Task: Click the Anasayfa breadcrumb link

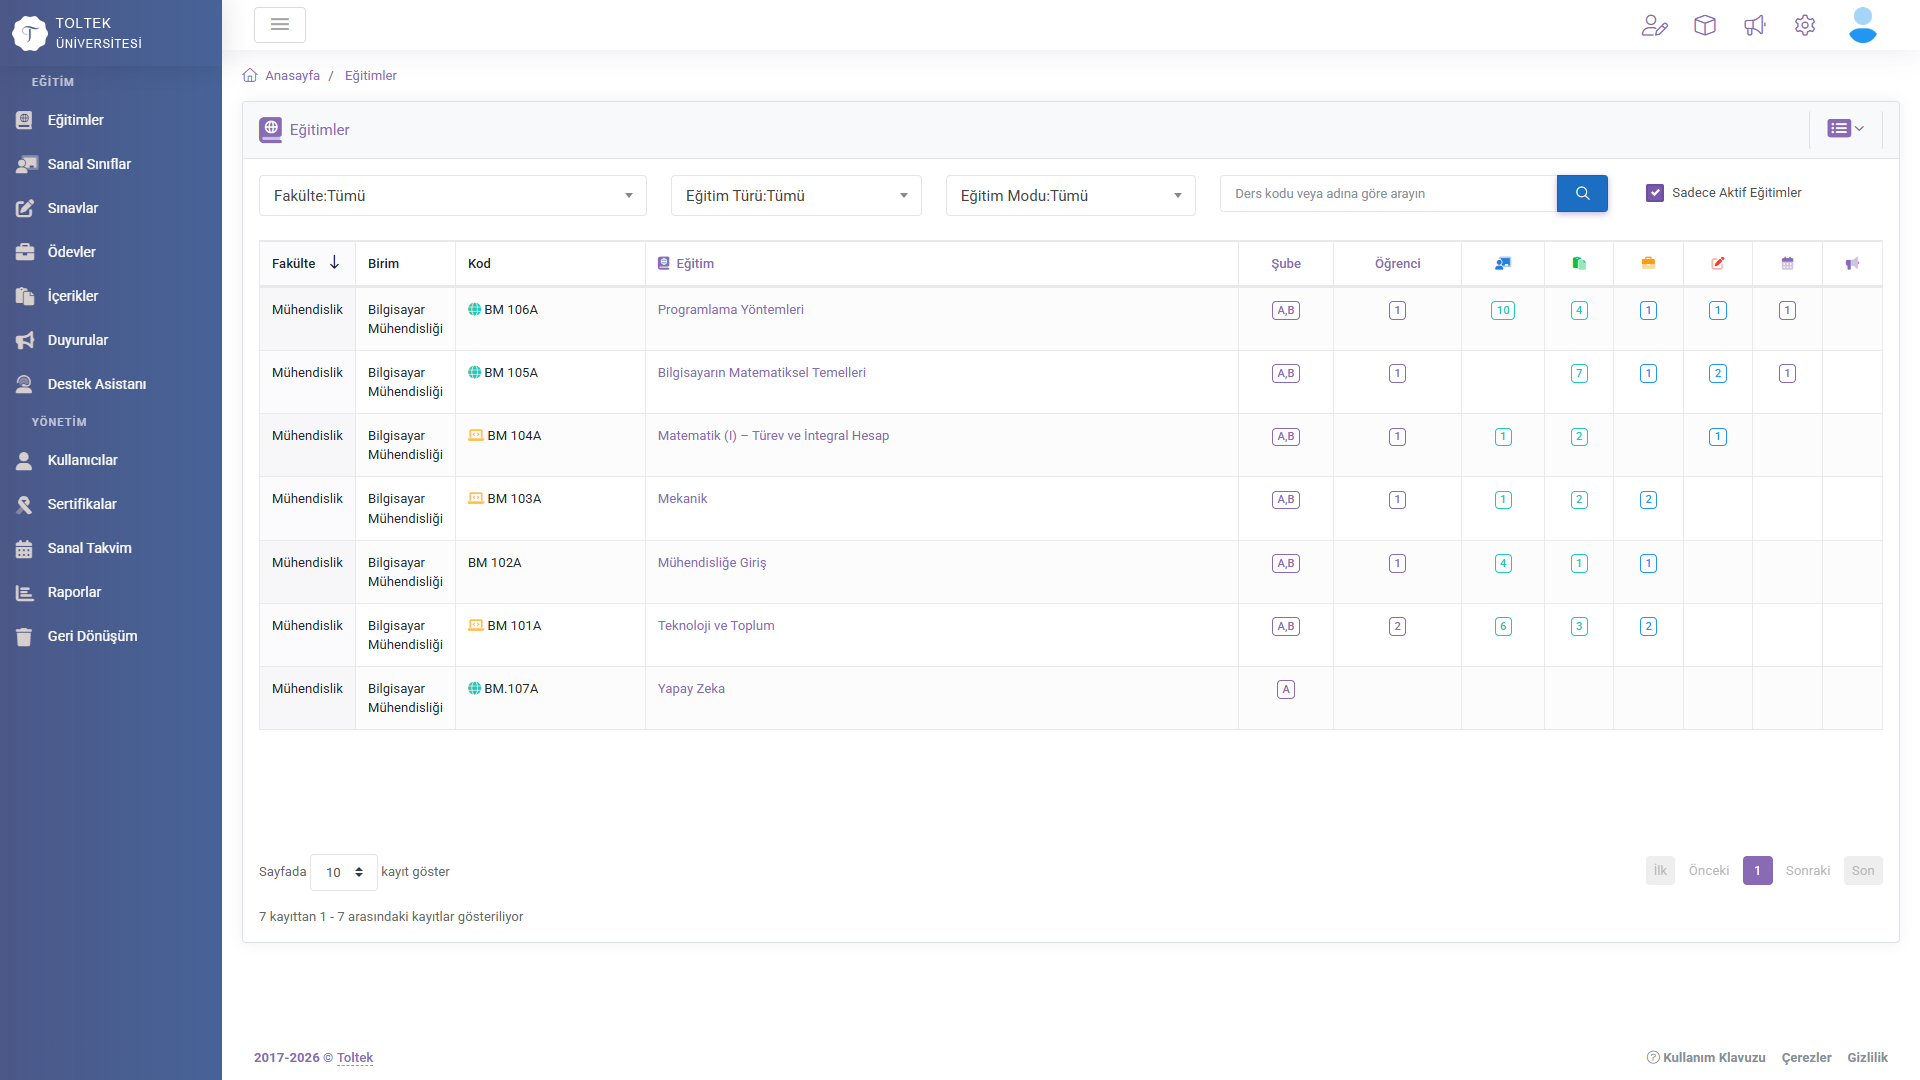Action: [x=292, y=76]
